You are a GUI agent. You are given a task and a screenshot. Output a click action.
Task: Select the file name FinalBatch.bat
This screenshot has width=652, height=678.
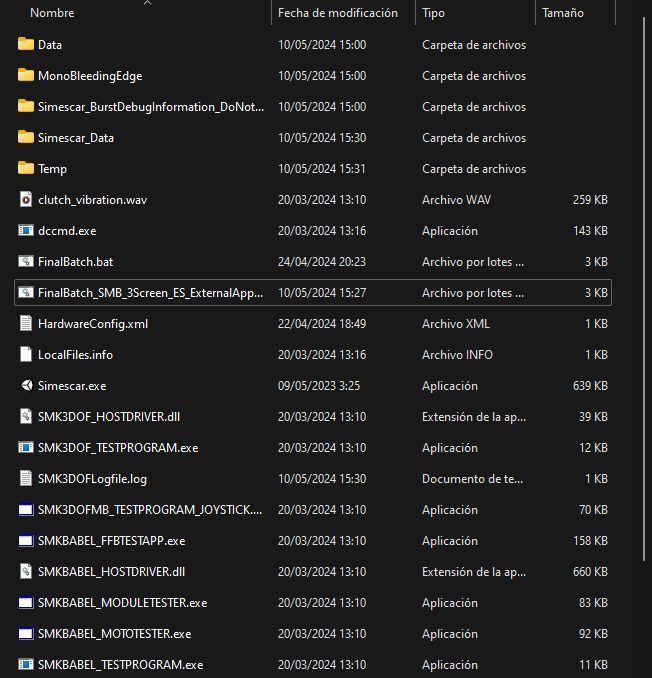pyautogui.click(x=76, y=262)
